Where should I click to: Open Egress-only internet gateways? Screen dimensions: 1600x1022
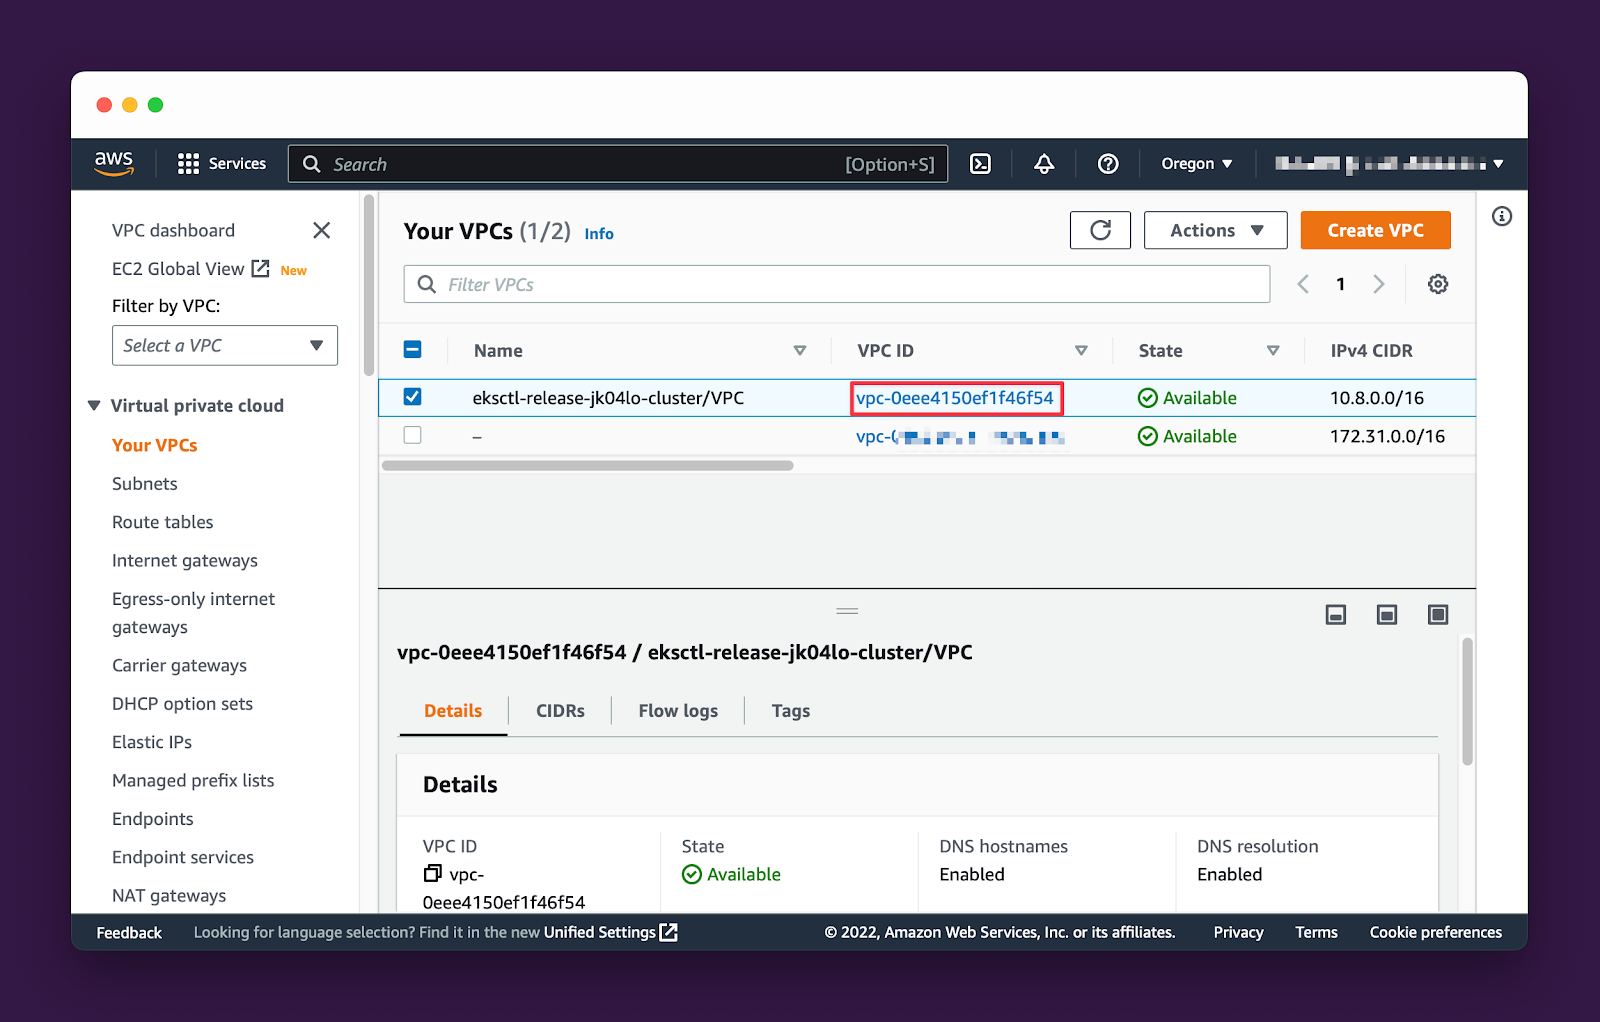[x=193, y=613]
